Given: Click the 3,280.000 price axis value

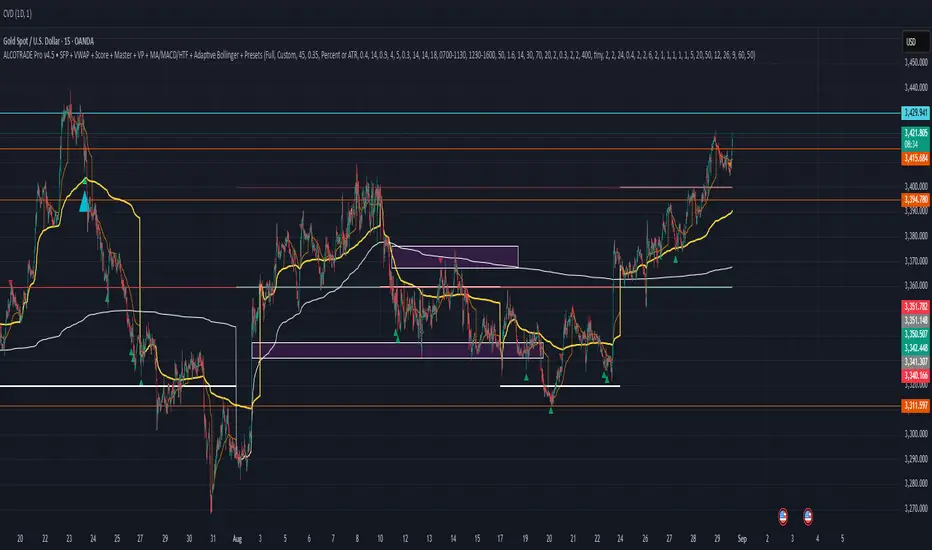Looking at the screenshot, I should point(915,483).
